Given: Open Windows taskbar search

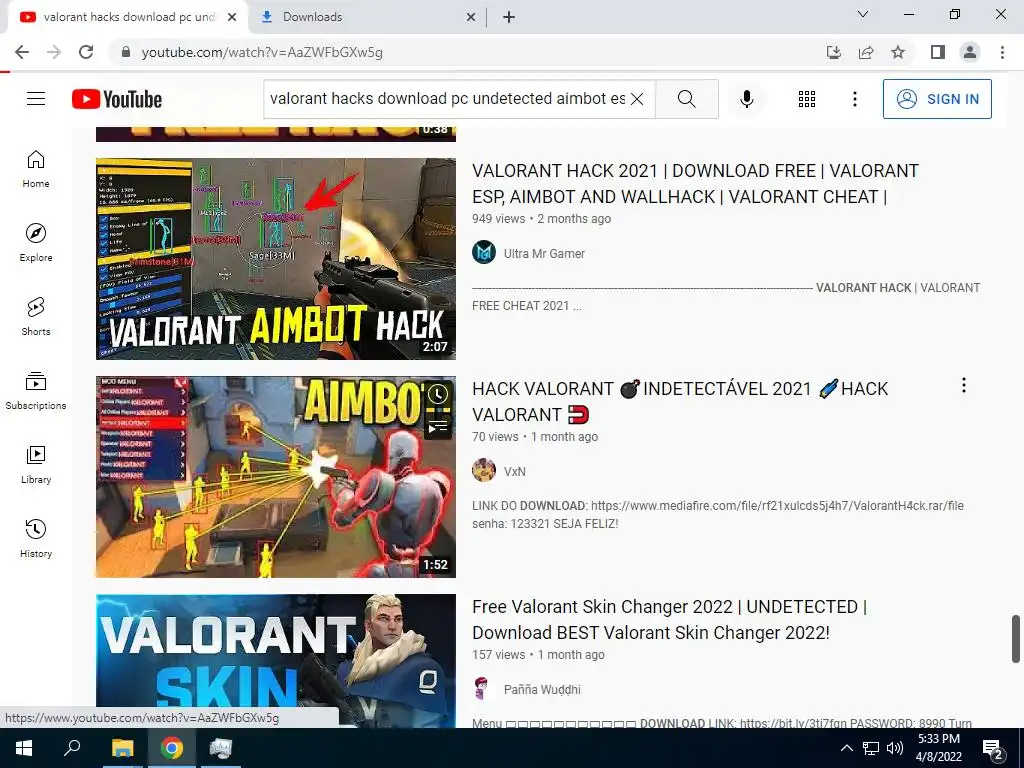Looking at the screenshot, I should point(72,748).
